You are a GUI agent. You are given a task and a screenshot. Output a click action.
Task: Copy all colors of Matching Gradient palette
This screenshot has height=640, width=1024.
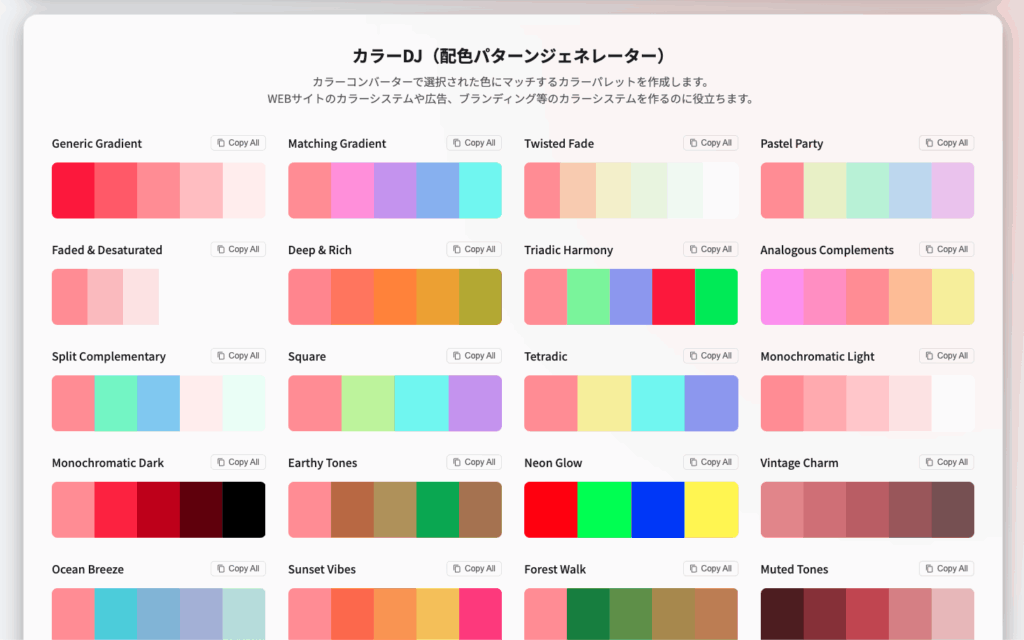474,143
